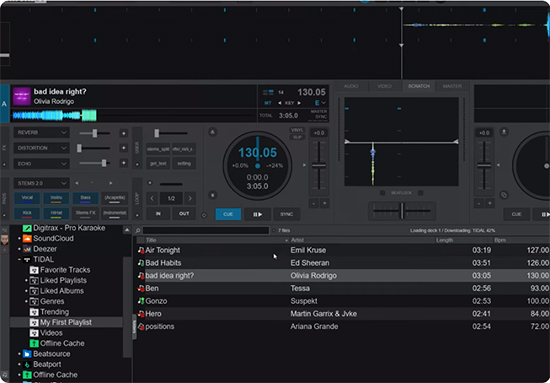Go to the previous pads page arrow
This screenshot has width=550, height=383.
point(77,183)
